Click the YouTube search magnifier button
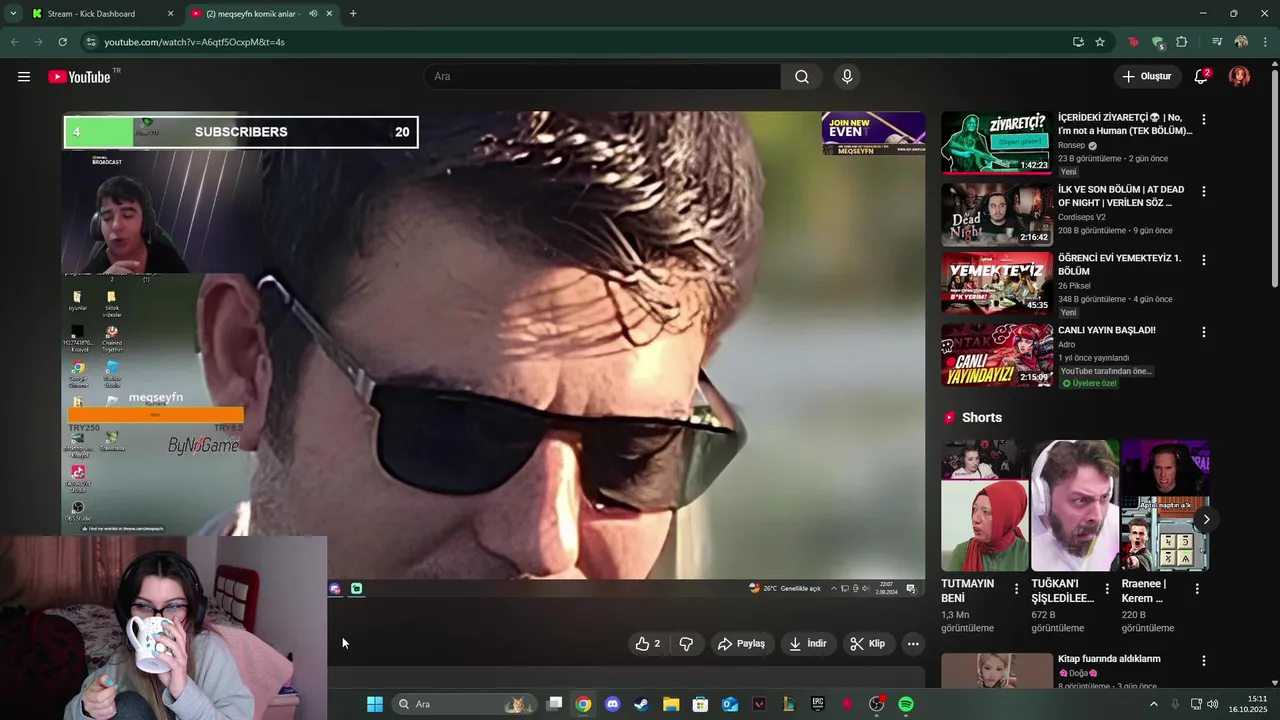The width and height of the screenshot is (1280, 720). pos(802,77)
